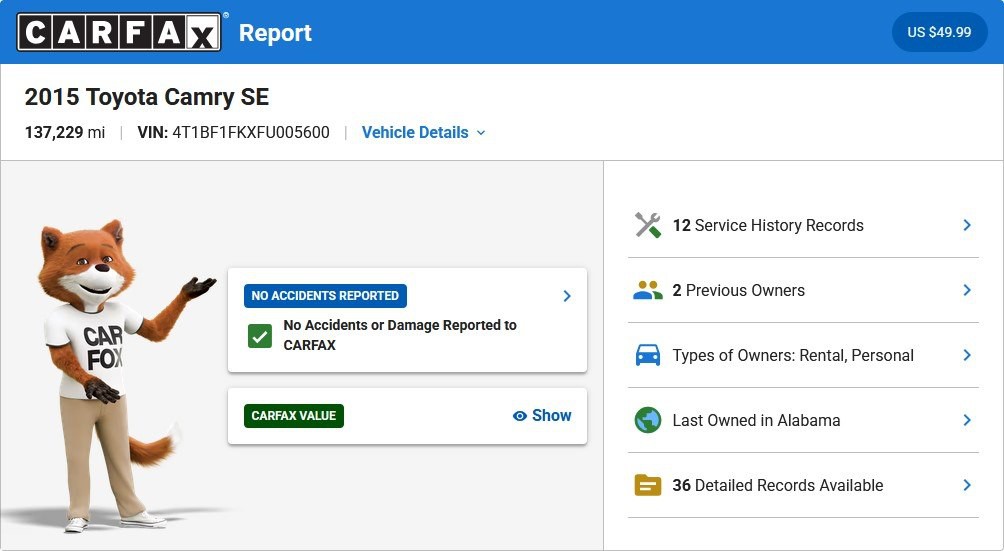Open the chevron for Service History Records

pyautogui.click(x=967, y=225)
